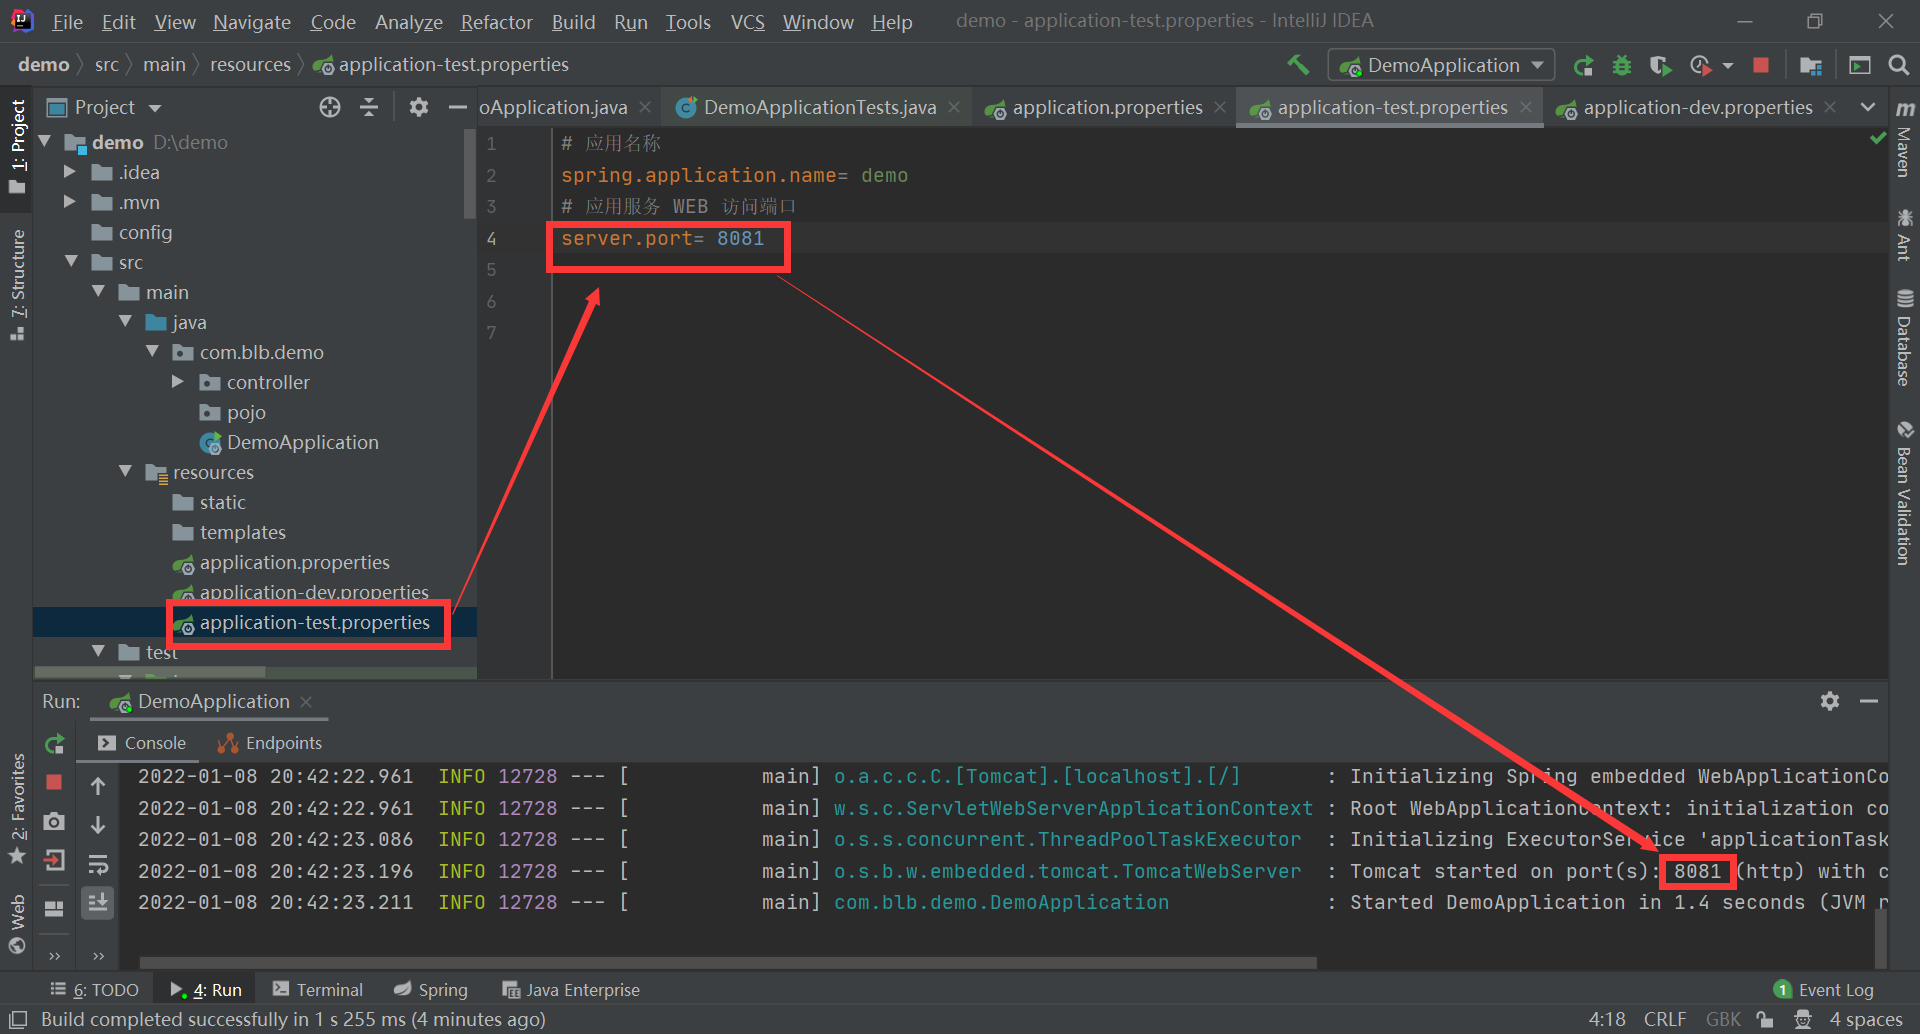Click the thread dump camera icon
The width and height of the screenshot is (1920, 1034).
55,821
